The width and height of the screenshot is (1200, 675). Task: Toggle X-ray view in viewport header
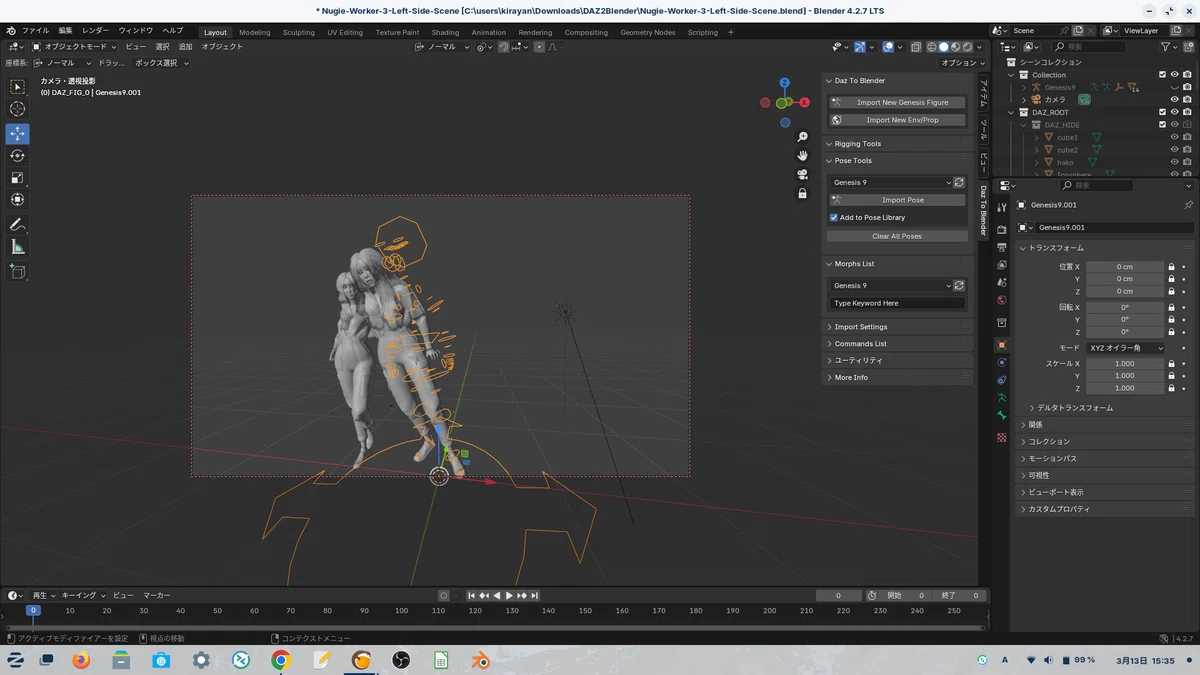[915, 47]
